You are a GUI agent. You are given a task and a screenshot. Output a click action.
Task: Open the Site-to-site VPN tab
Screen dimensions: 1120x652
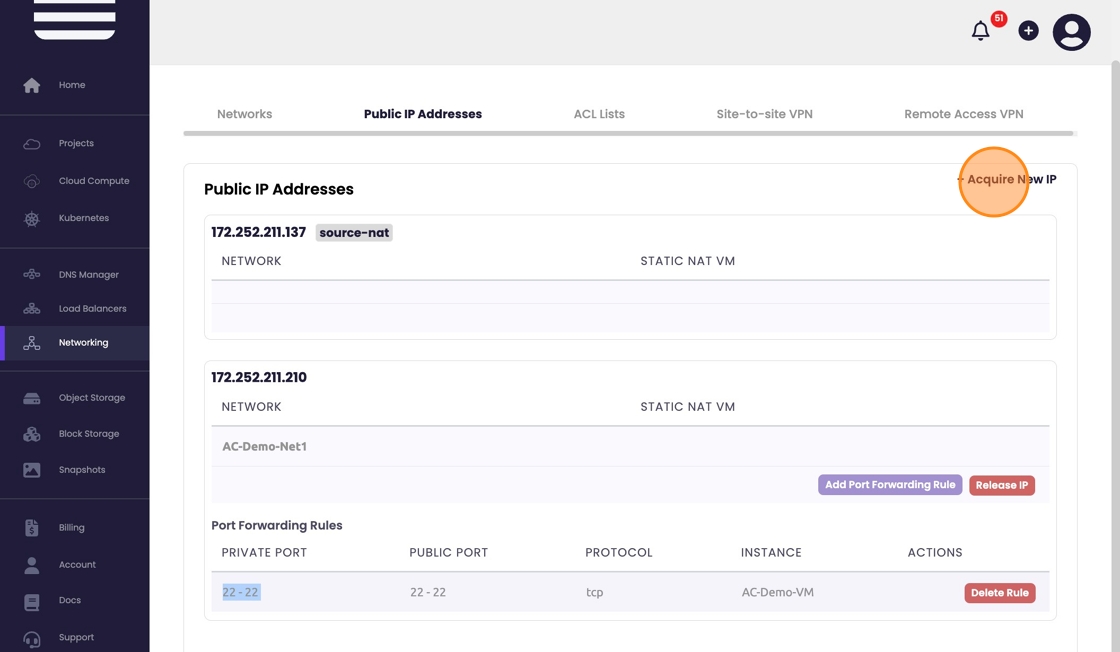coord(764,114)
